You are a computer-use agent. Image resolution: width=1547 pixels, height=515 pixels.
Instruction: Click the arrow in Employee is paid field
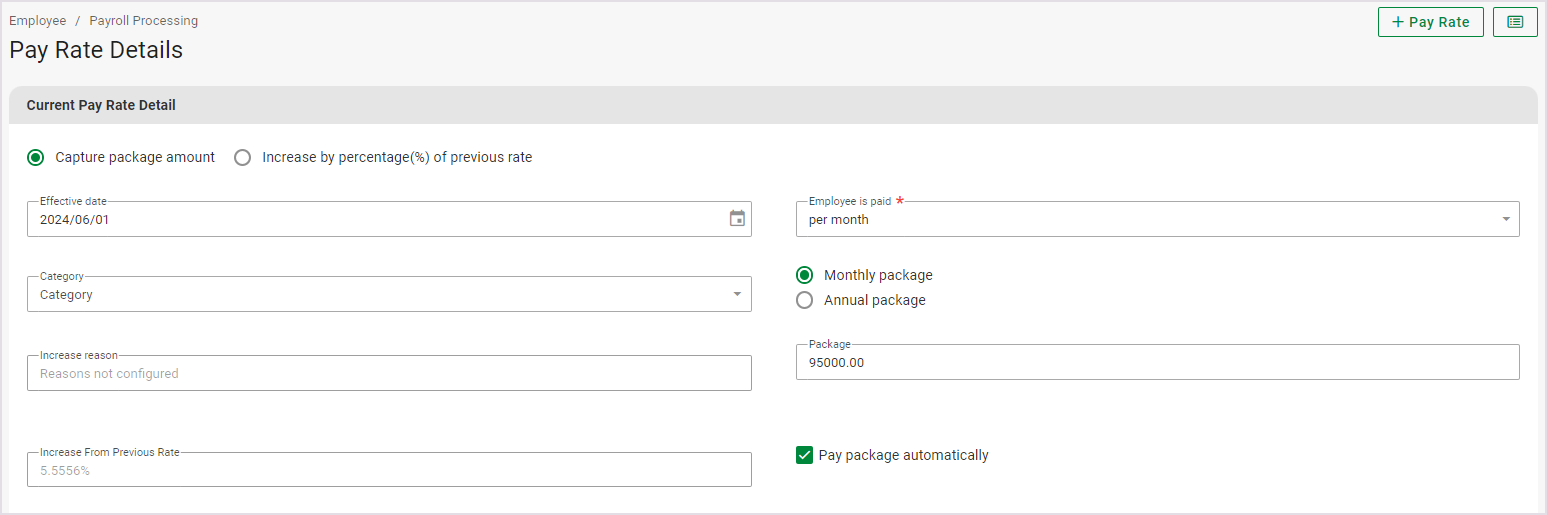tap(1505, 220)
